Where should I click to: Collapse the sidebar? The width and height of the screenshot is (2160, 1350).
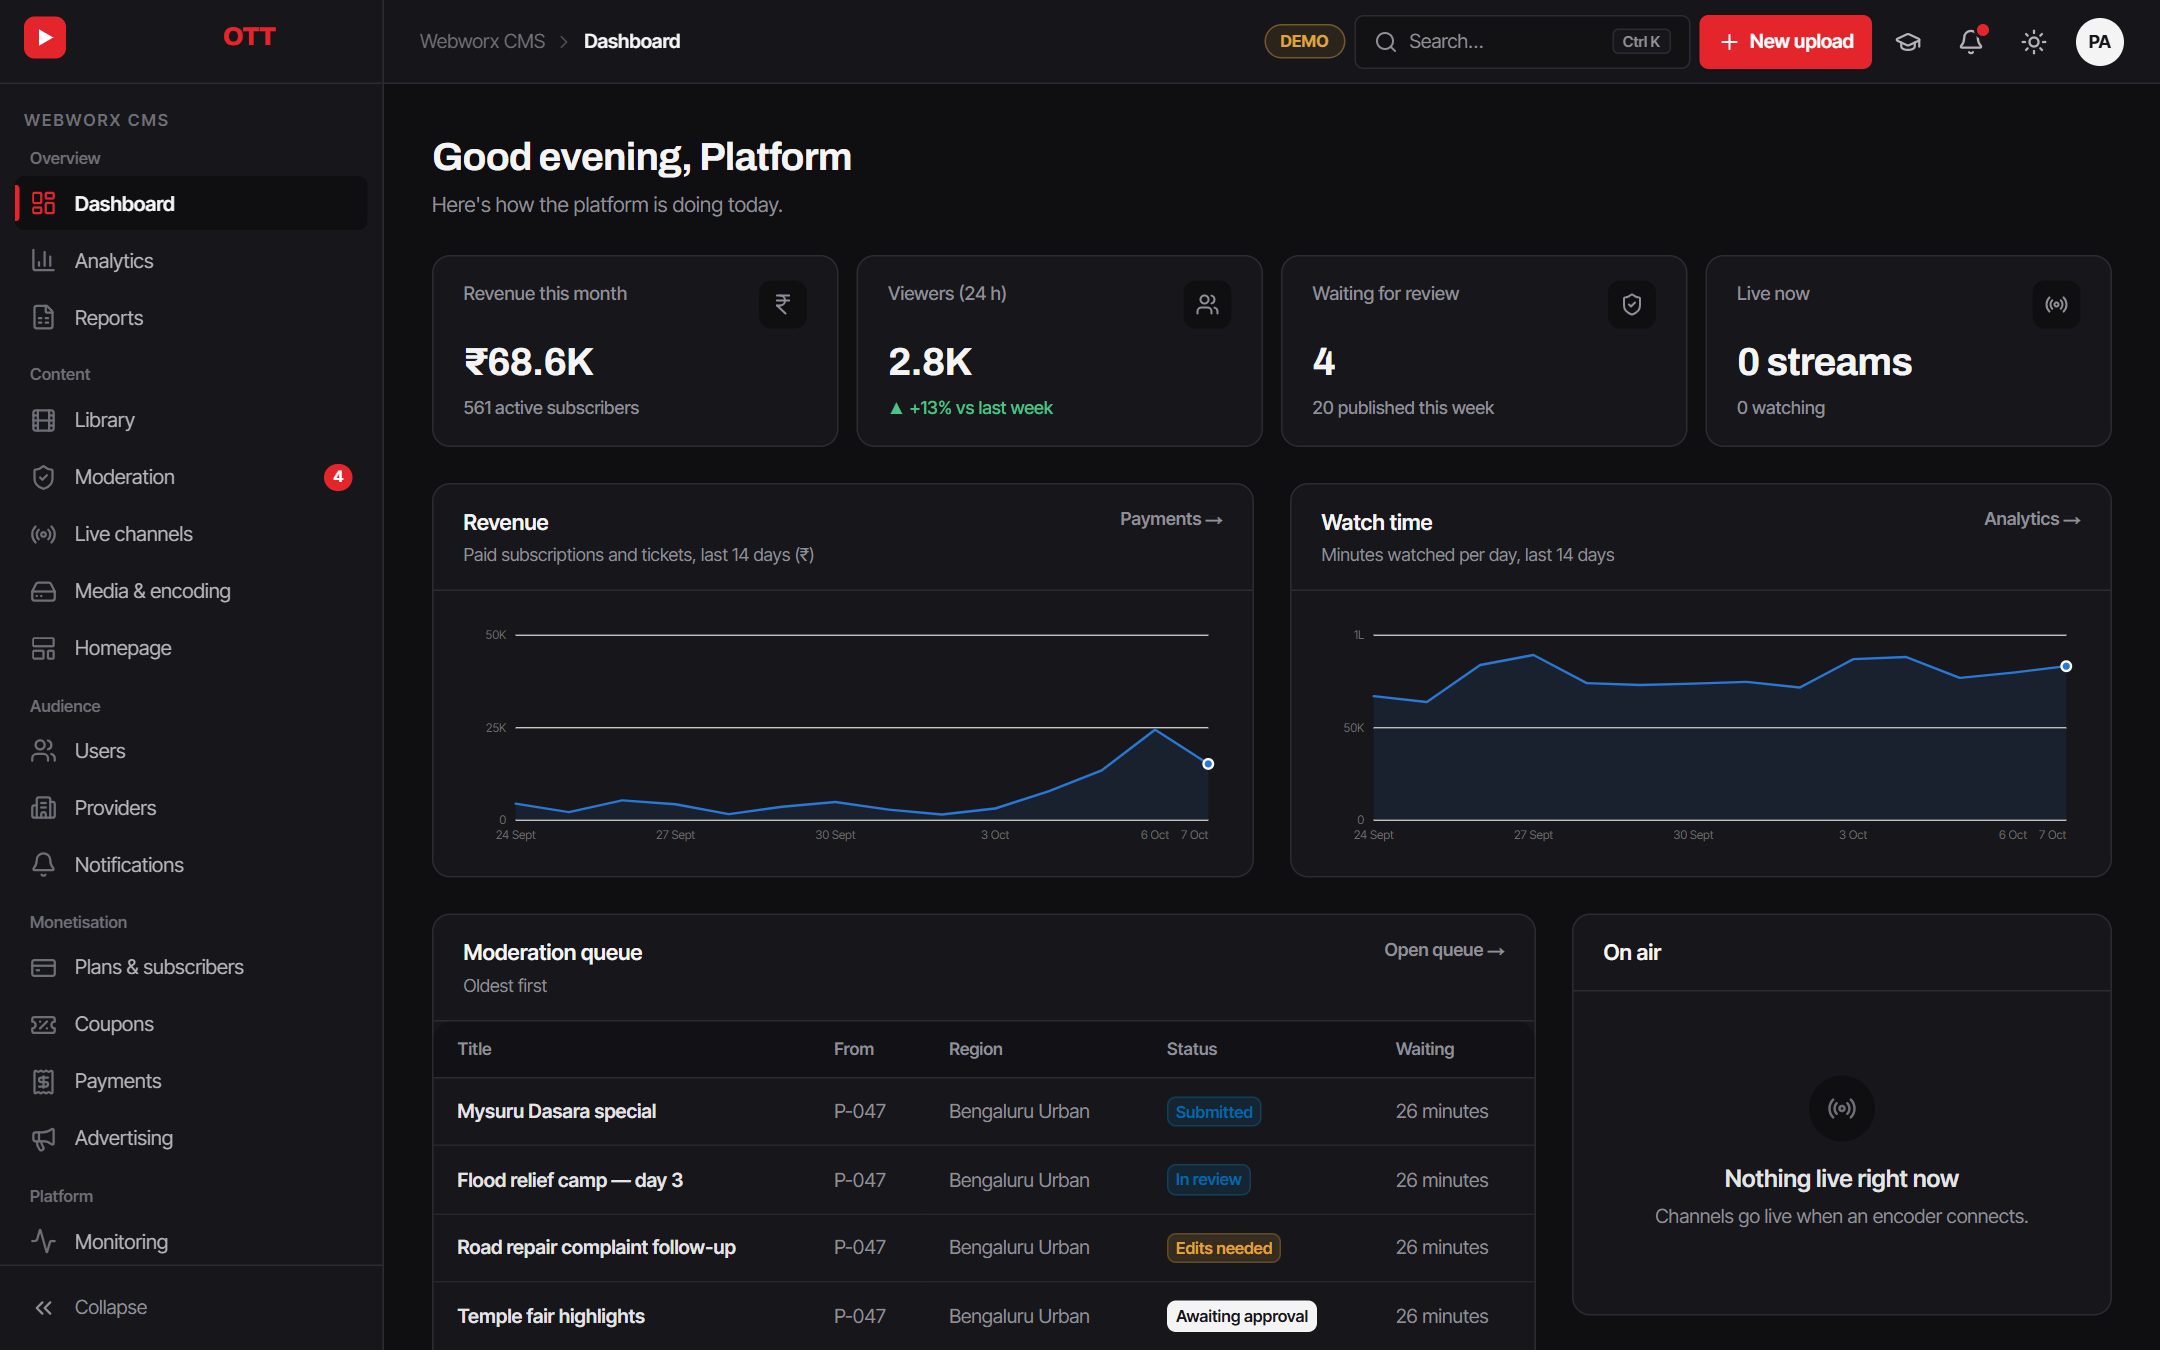(x=191, y=1307)
